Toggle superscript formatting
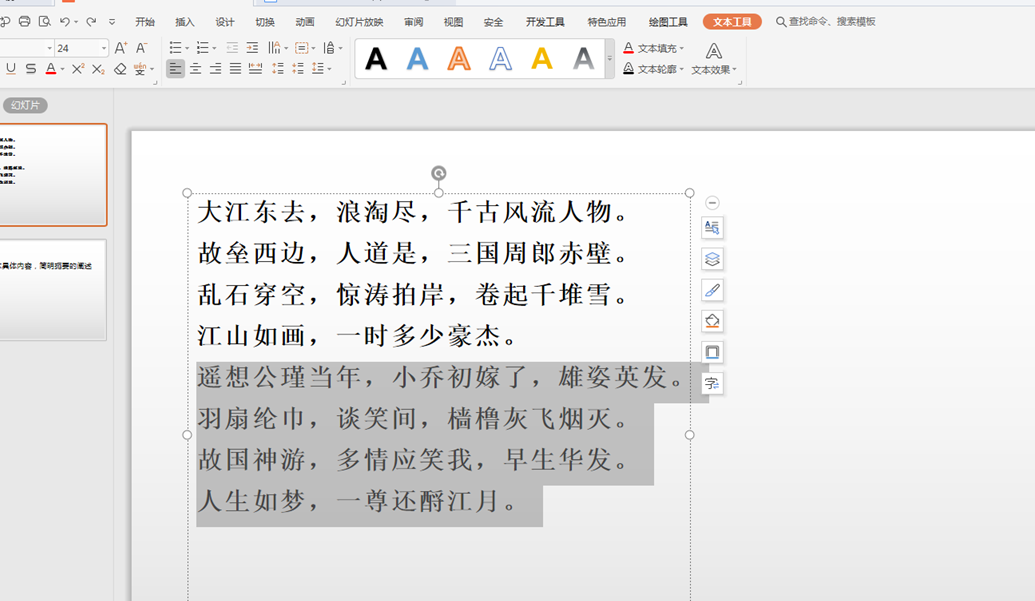Image resolution: width=1035 pixels, height=601 pixels. [x=78, y=69]
